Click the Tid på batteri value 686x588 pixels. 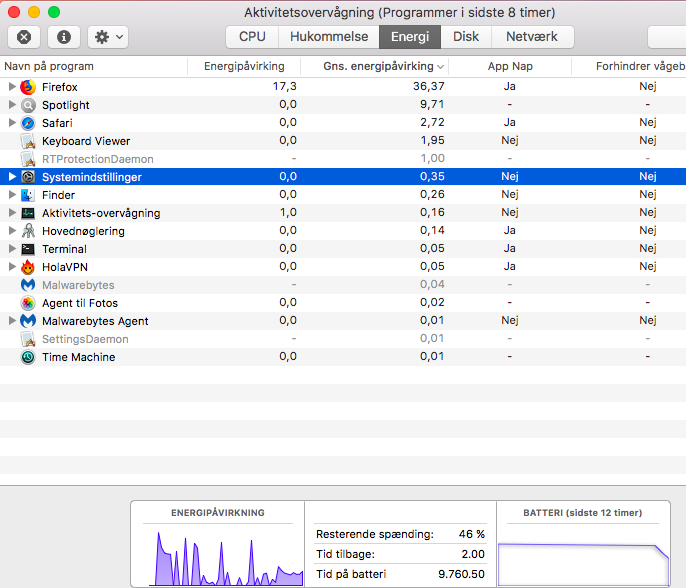(461, 574)
